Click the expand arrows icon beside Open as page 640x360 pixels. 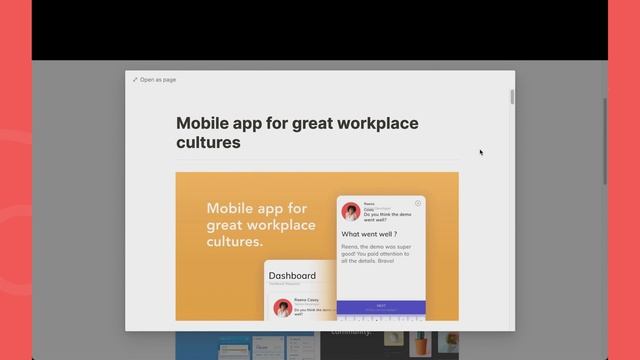click(x=135, y=80)
